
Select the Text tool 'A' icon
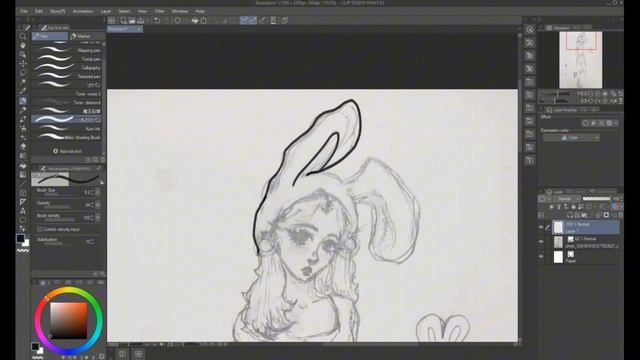coord(23,211)
